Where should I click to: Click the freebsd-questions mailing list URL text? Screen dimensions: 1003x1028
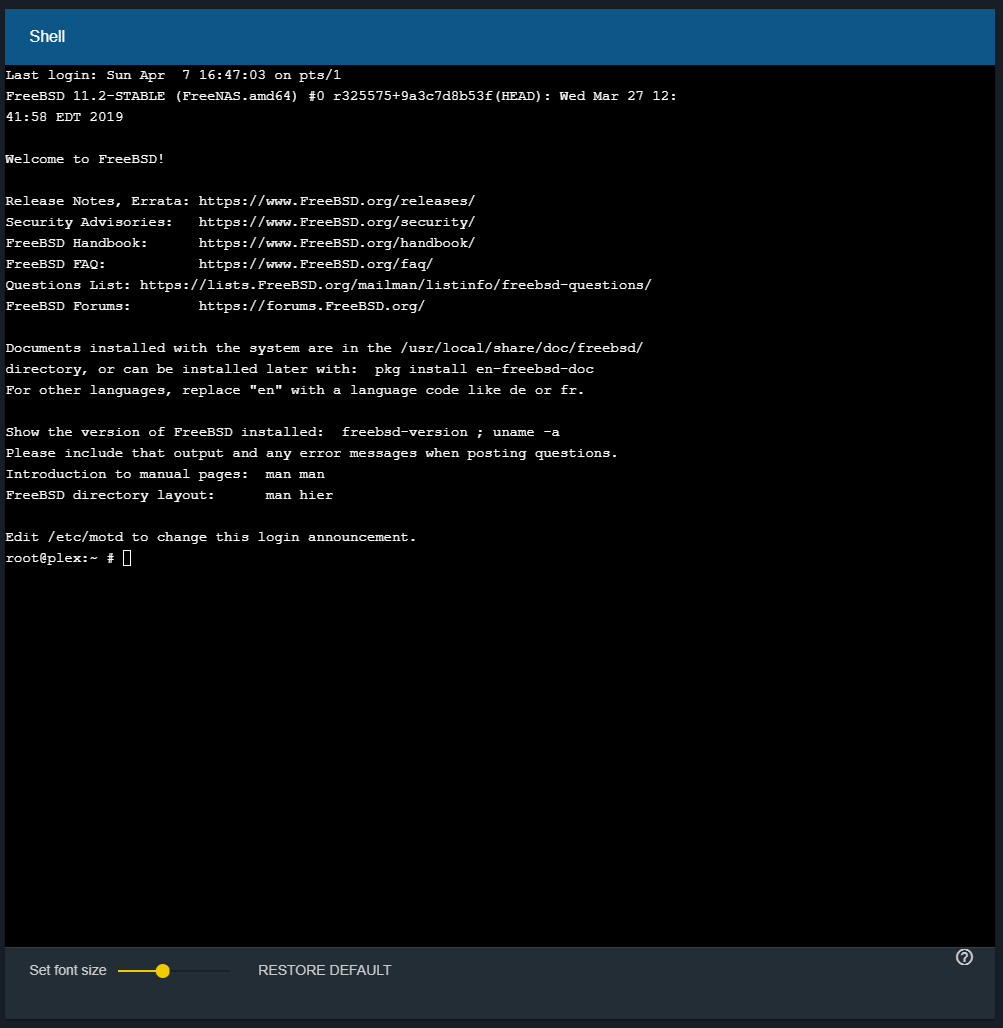(x=396, y=285)
